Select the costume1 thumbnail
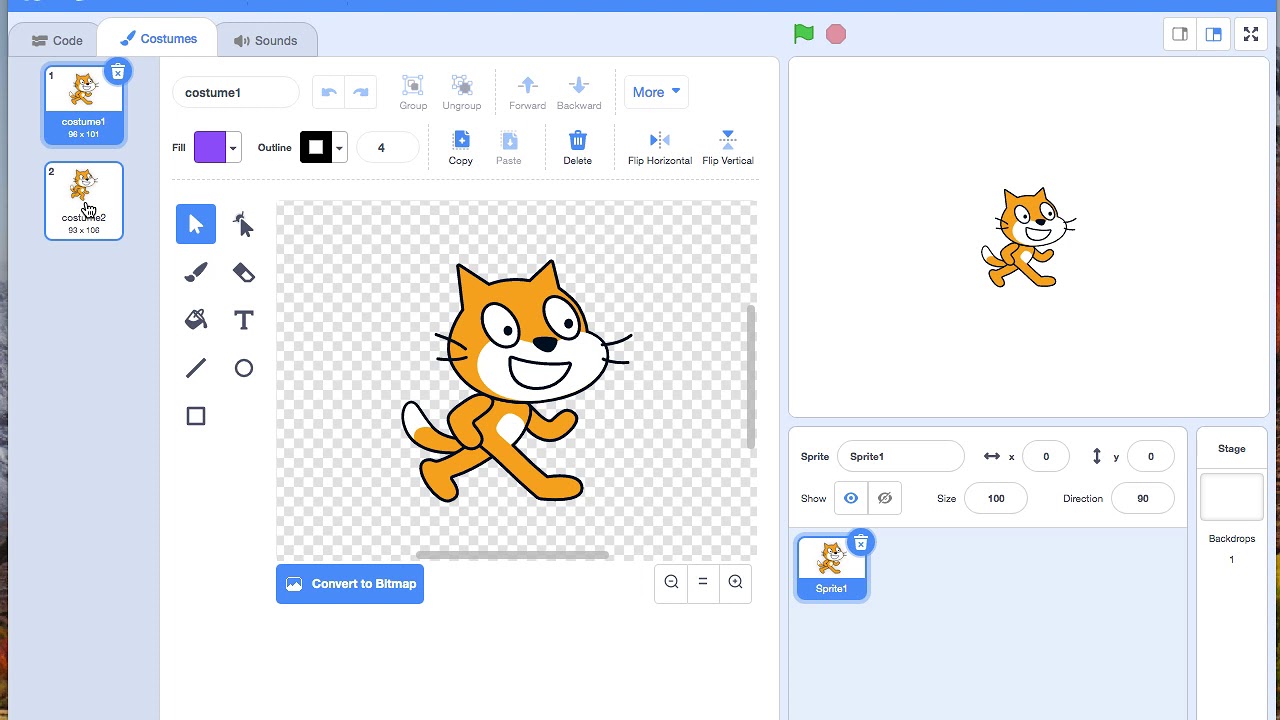Image resolution: width=1280 pixels, height=720 pixels. [84, 105]
